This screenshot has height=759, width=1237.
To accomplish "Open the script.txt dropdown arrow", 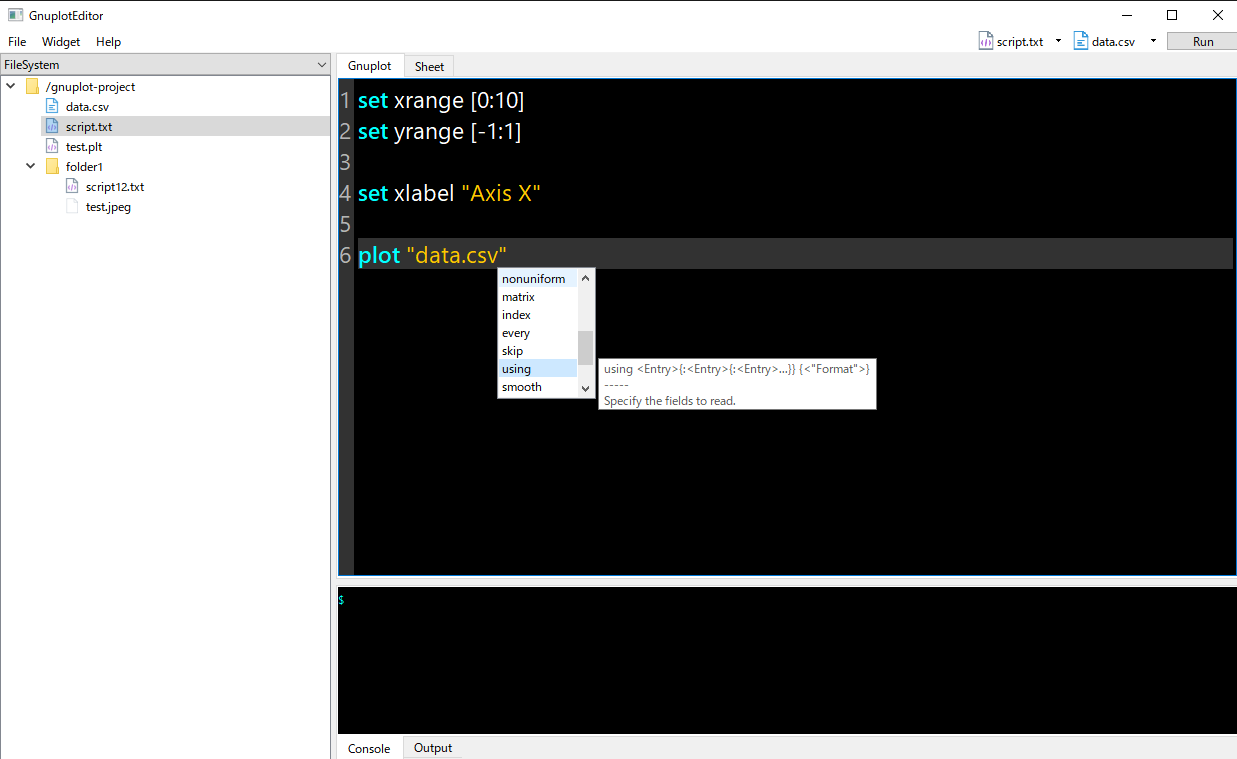I will (x=1056, y=41).
